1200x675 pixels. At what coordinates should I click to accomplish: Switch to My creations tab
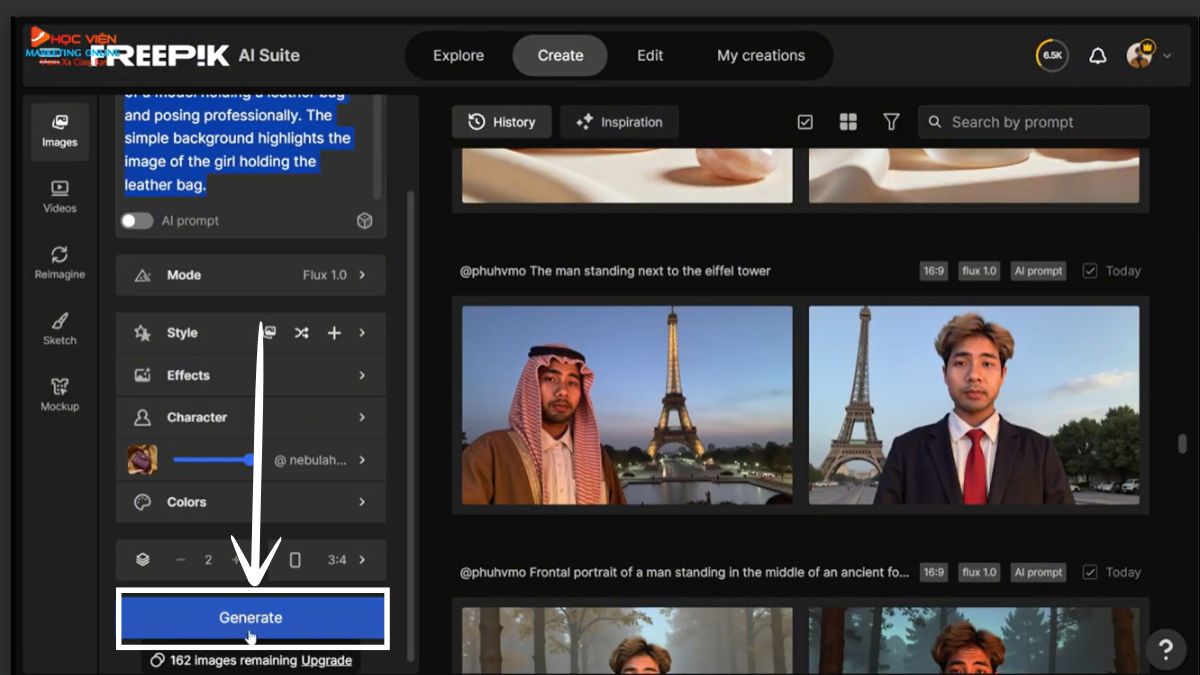[761, 56]
